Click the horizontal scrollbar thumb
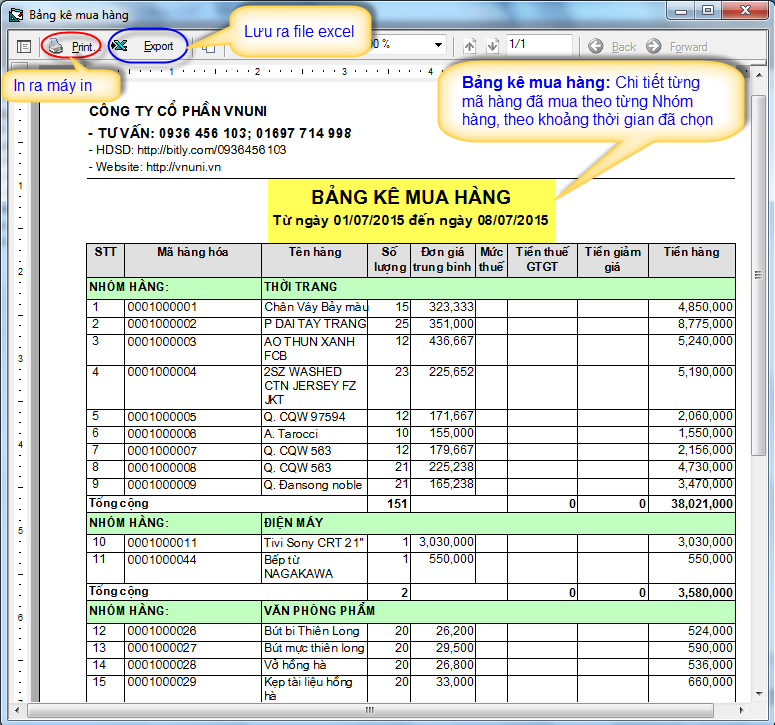Image resolution: width=775 pixels, height=725 pixels. [372, 711]
